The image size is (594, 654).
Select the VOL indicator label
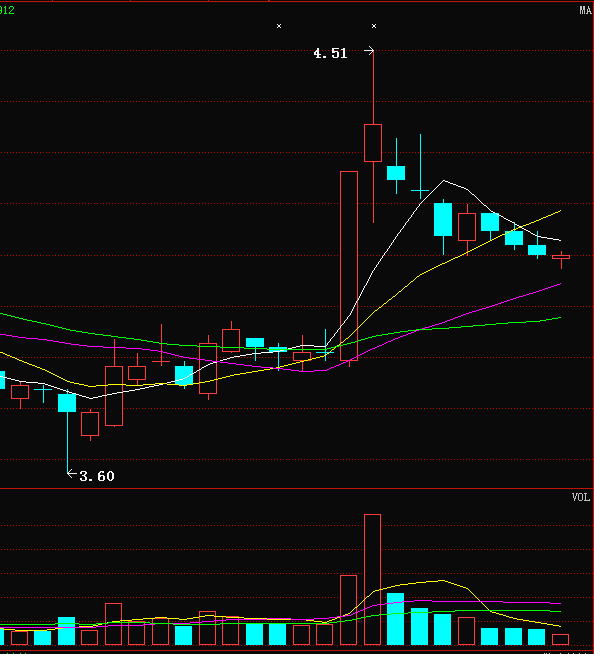coord(581,497)
